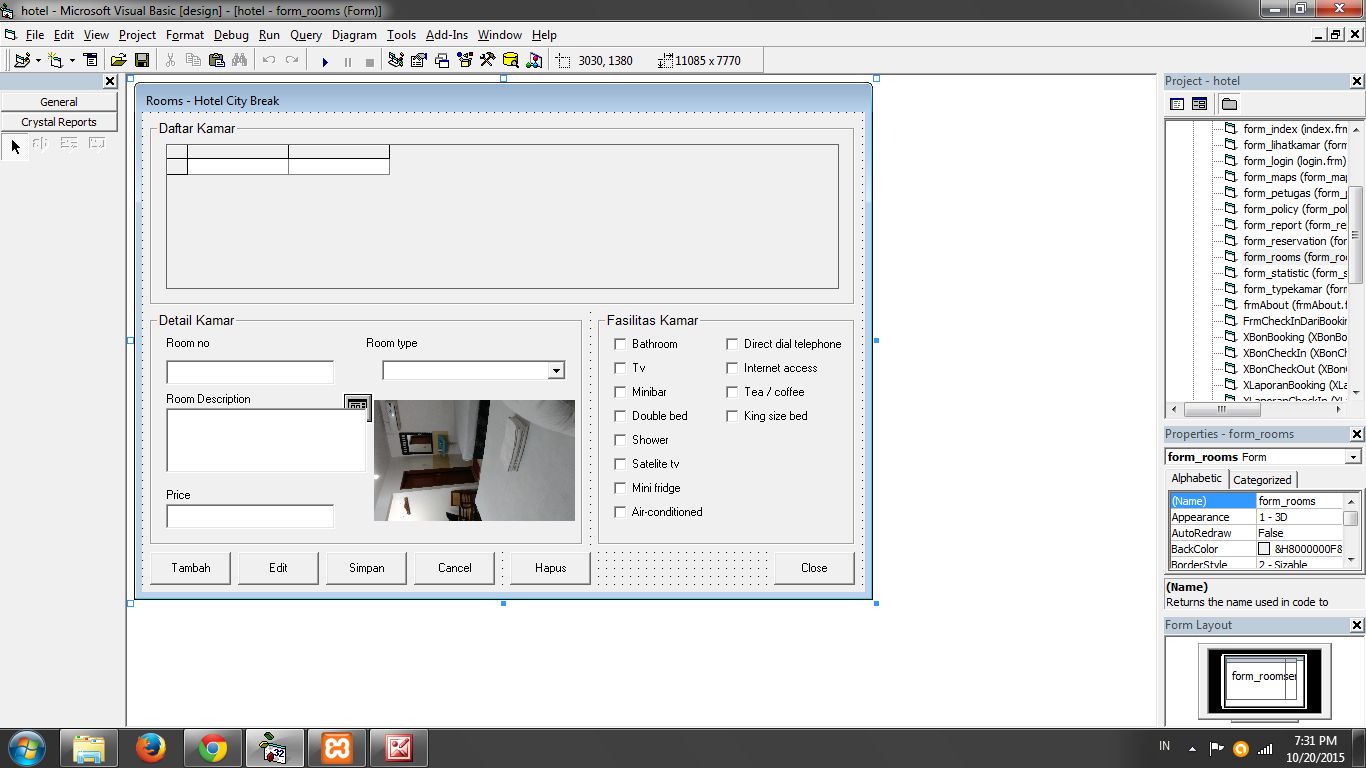Screen dimensions: 1366x768
Task: Click the Room no input field
Action: point(250,372)
